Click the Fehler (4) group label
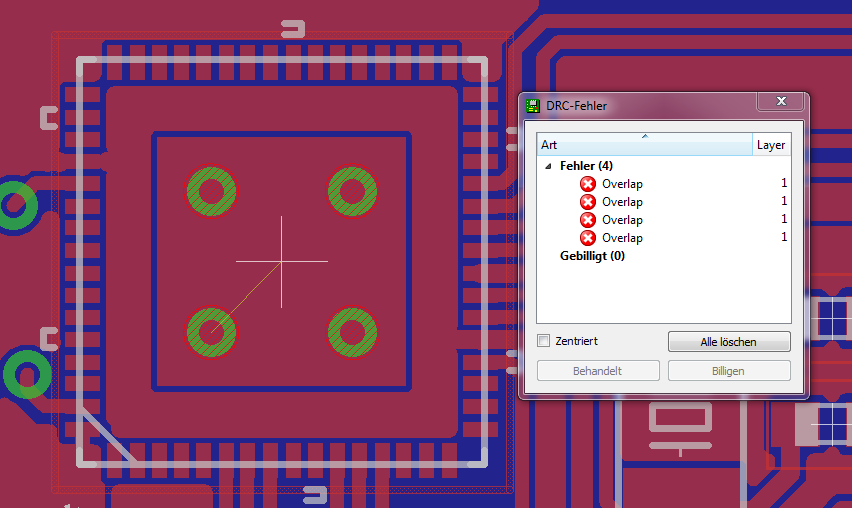 click(x=586, y=166)
